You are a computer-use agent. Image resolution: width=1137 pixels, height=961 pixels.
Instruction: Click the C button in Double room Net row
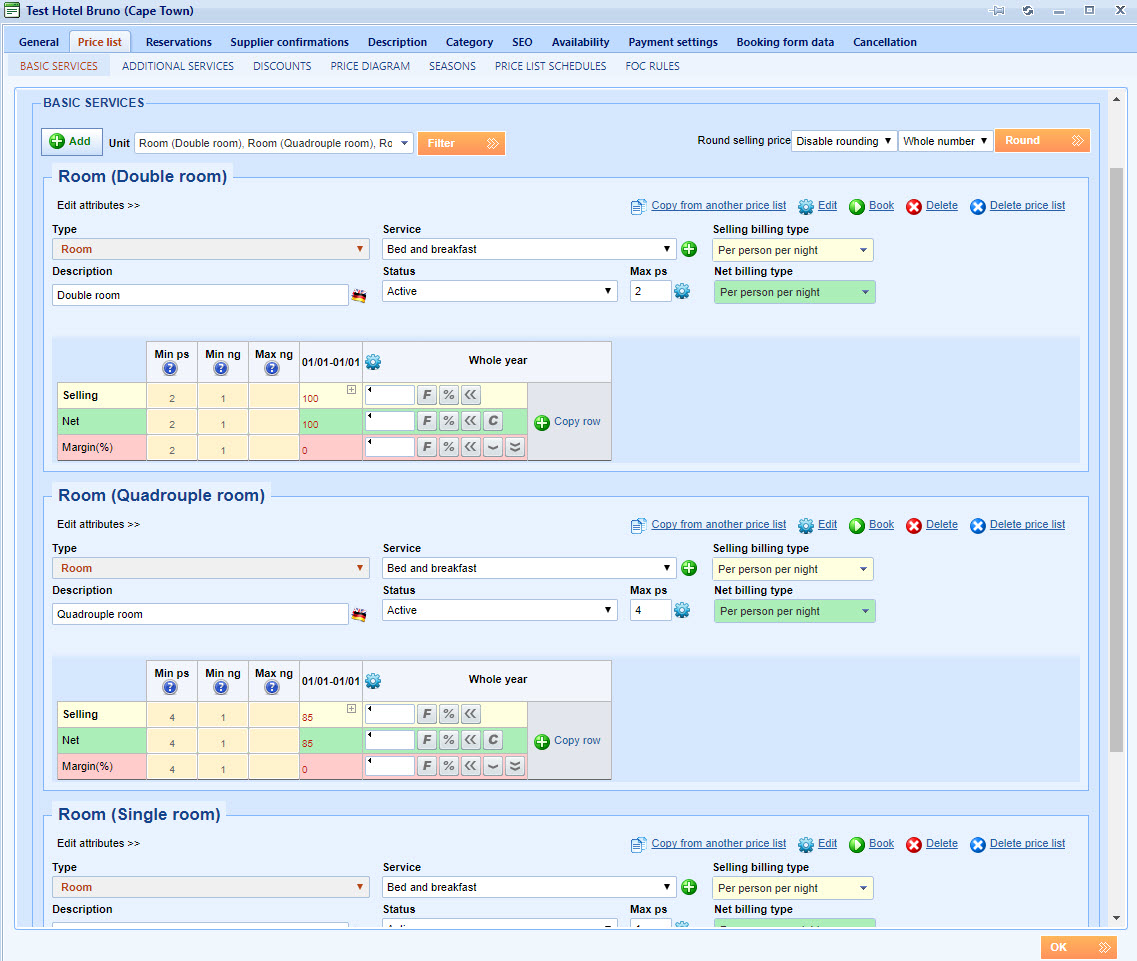pyautogui.click(x=493, y=421)
